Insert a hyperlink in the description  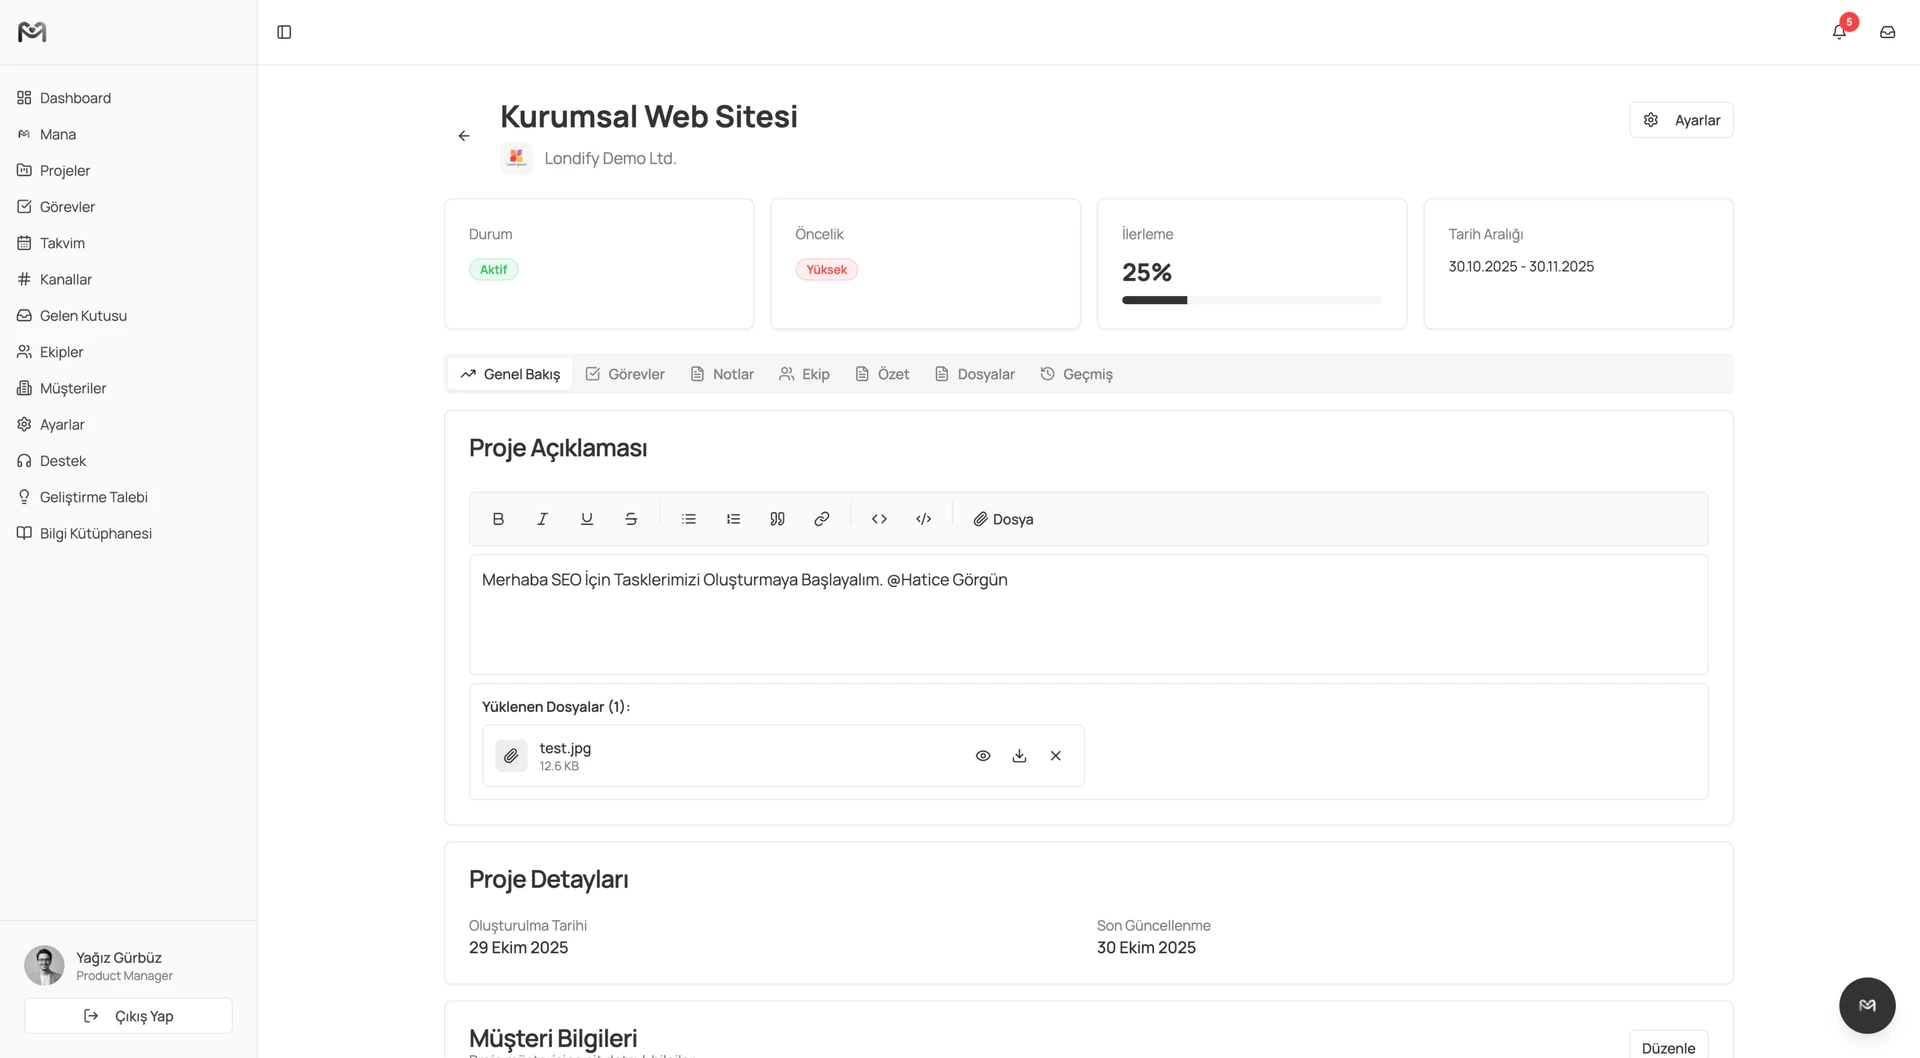click(x=821, y=518)
